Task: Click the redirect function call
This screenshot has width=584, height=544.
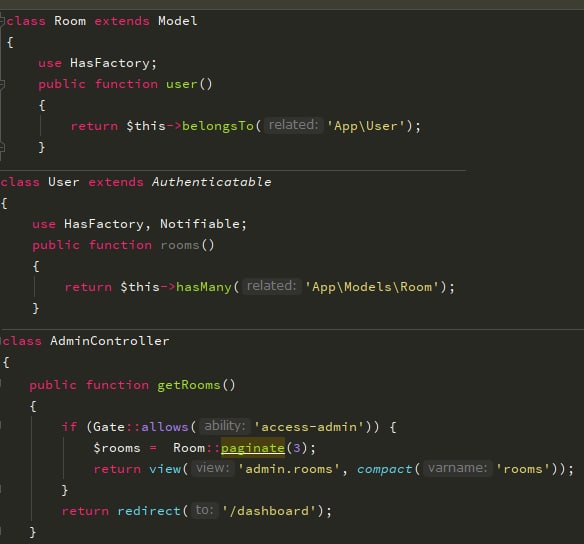Action: click(149, 511)
